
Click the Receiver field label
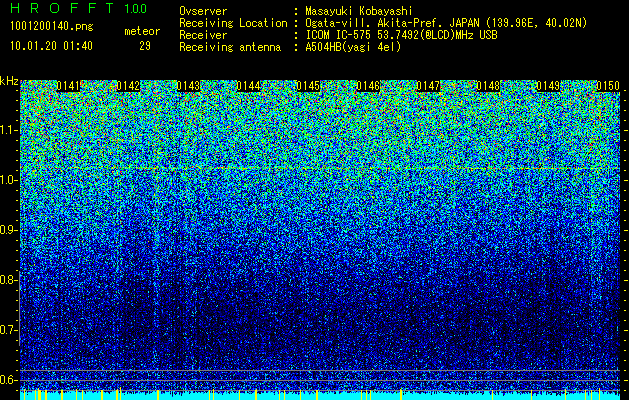203,35
